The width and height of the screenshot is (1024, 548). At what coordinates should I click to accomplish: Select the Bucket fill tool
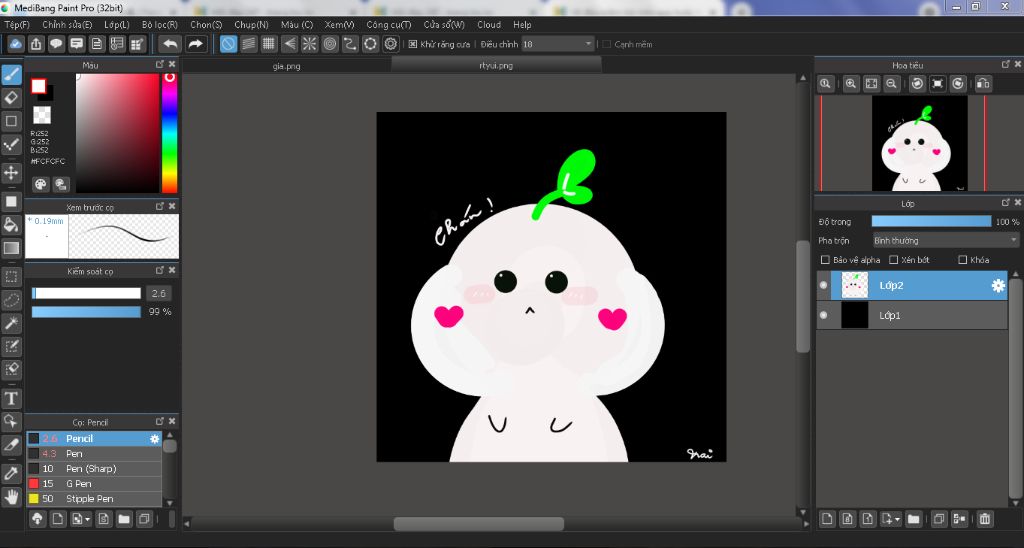pyautogui.click(x=11, y=225)
